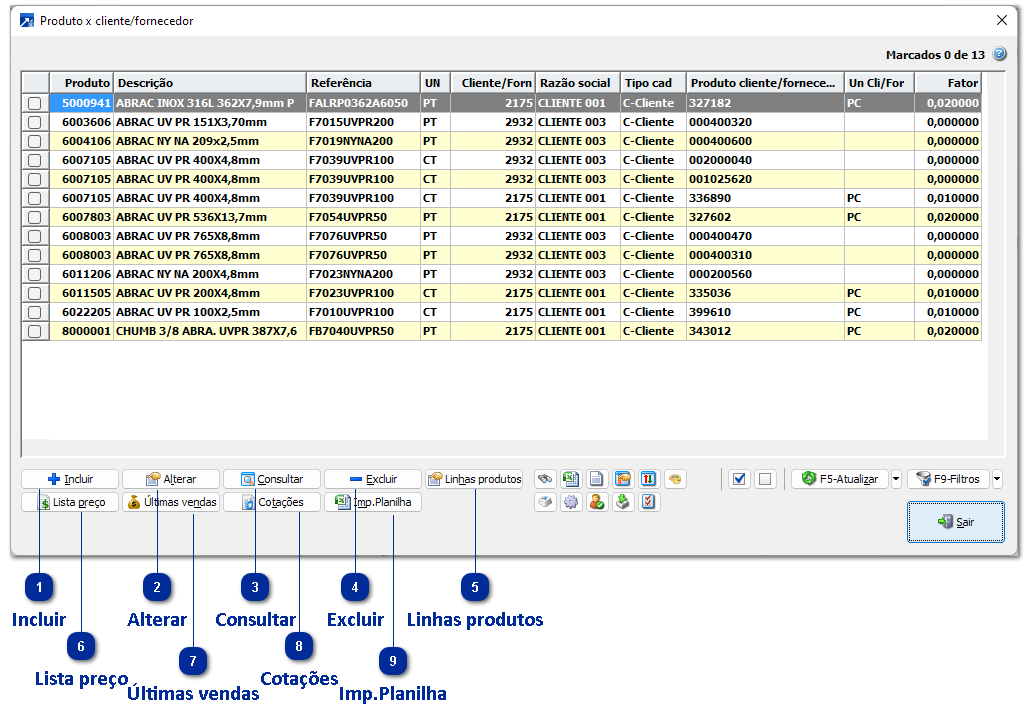Click the mark-all checked box button
The image size is (1027, 722).
(x=739, y=479)
